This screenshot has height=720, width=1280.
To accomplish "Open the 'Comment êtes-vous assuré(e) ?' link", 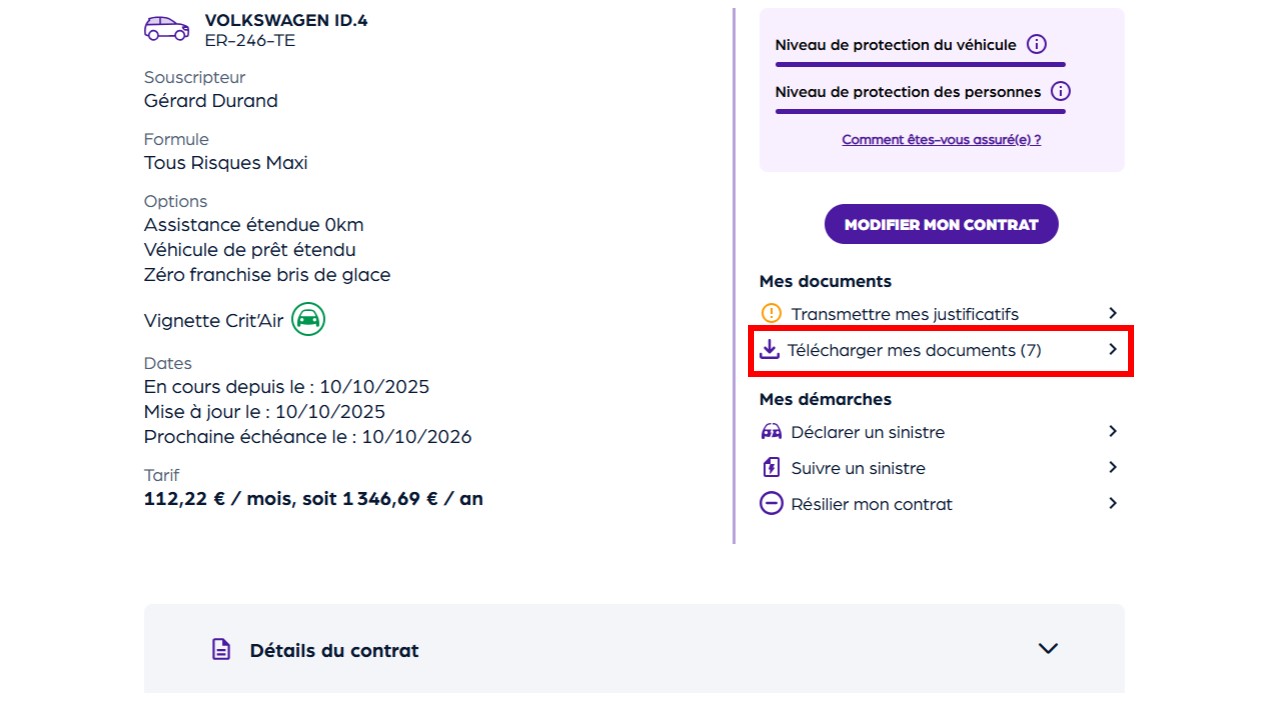I will (941, 140).
